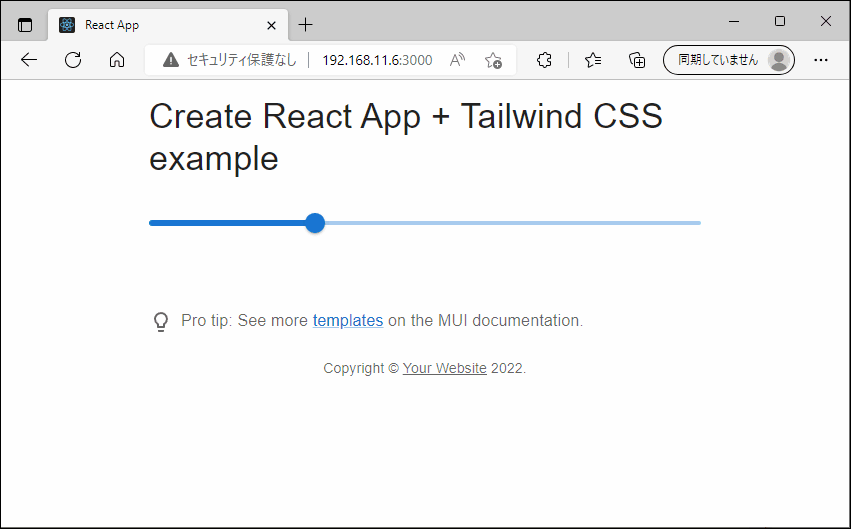Close the React App tab

point(271,25)
